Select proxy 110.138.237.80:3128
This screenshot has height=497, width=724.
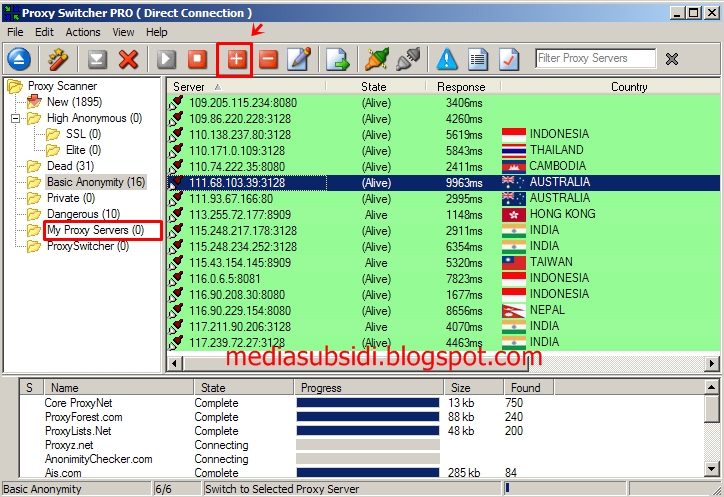click(x=240, y=135)
